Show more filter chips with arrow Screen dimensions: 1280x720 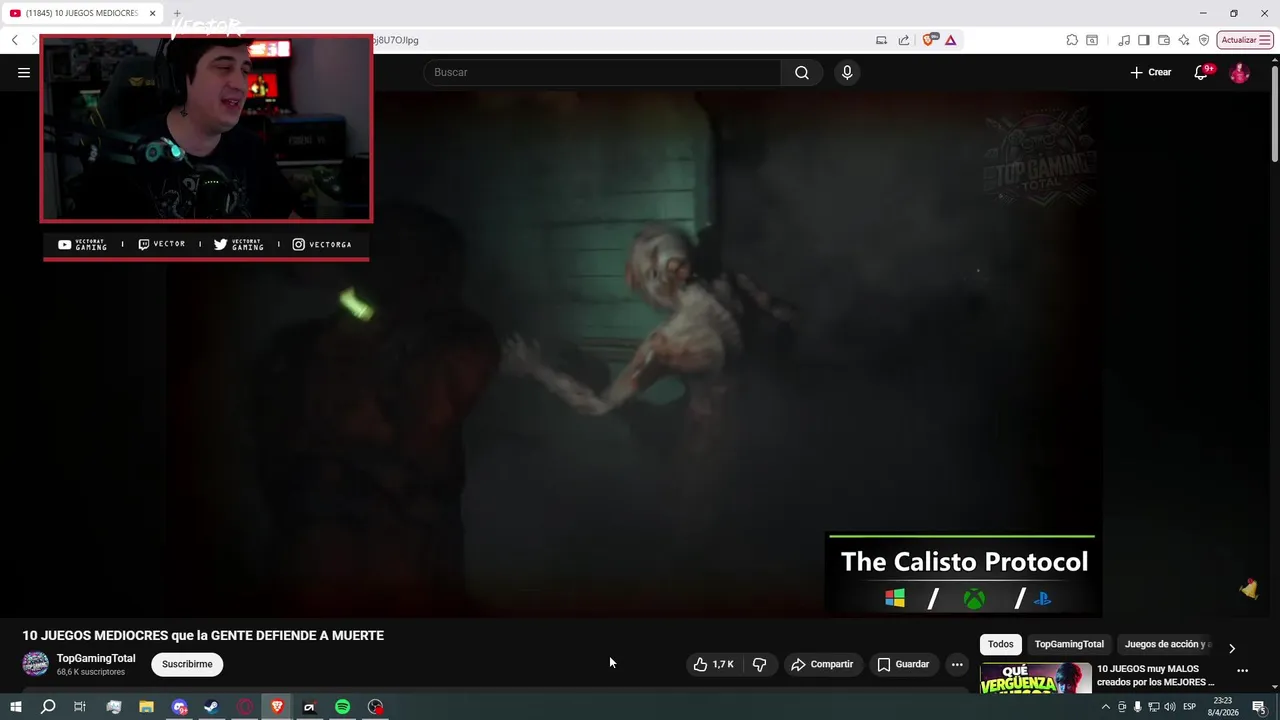pyautogui.click(x=1232, y=648)
